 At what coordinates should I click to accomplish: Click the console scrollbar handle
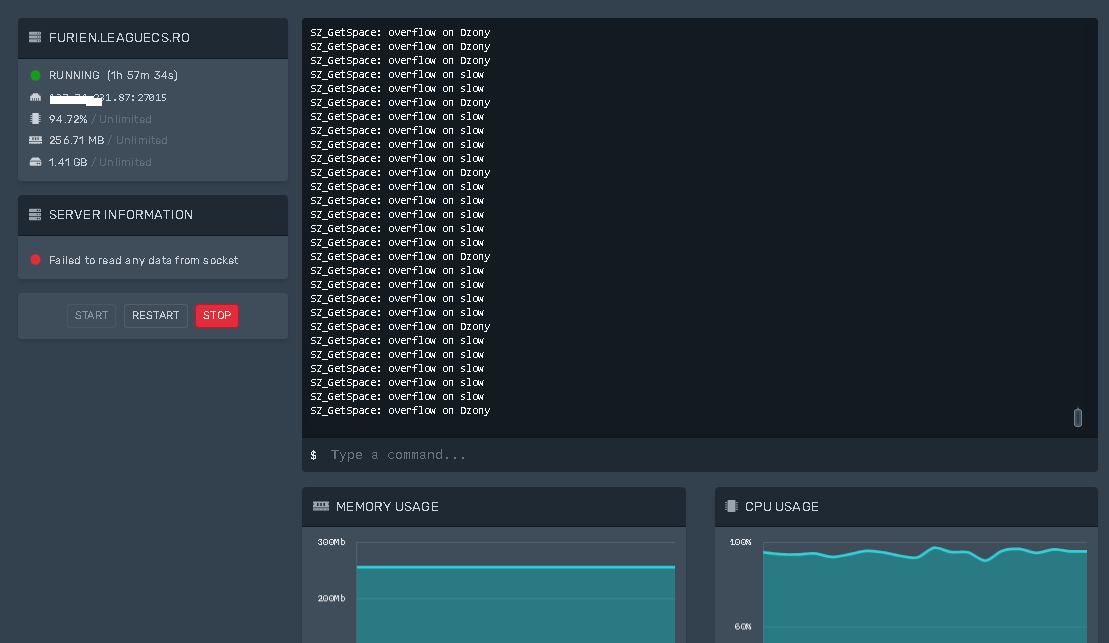point(1078,417)
